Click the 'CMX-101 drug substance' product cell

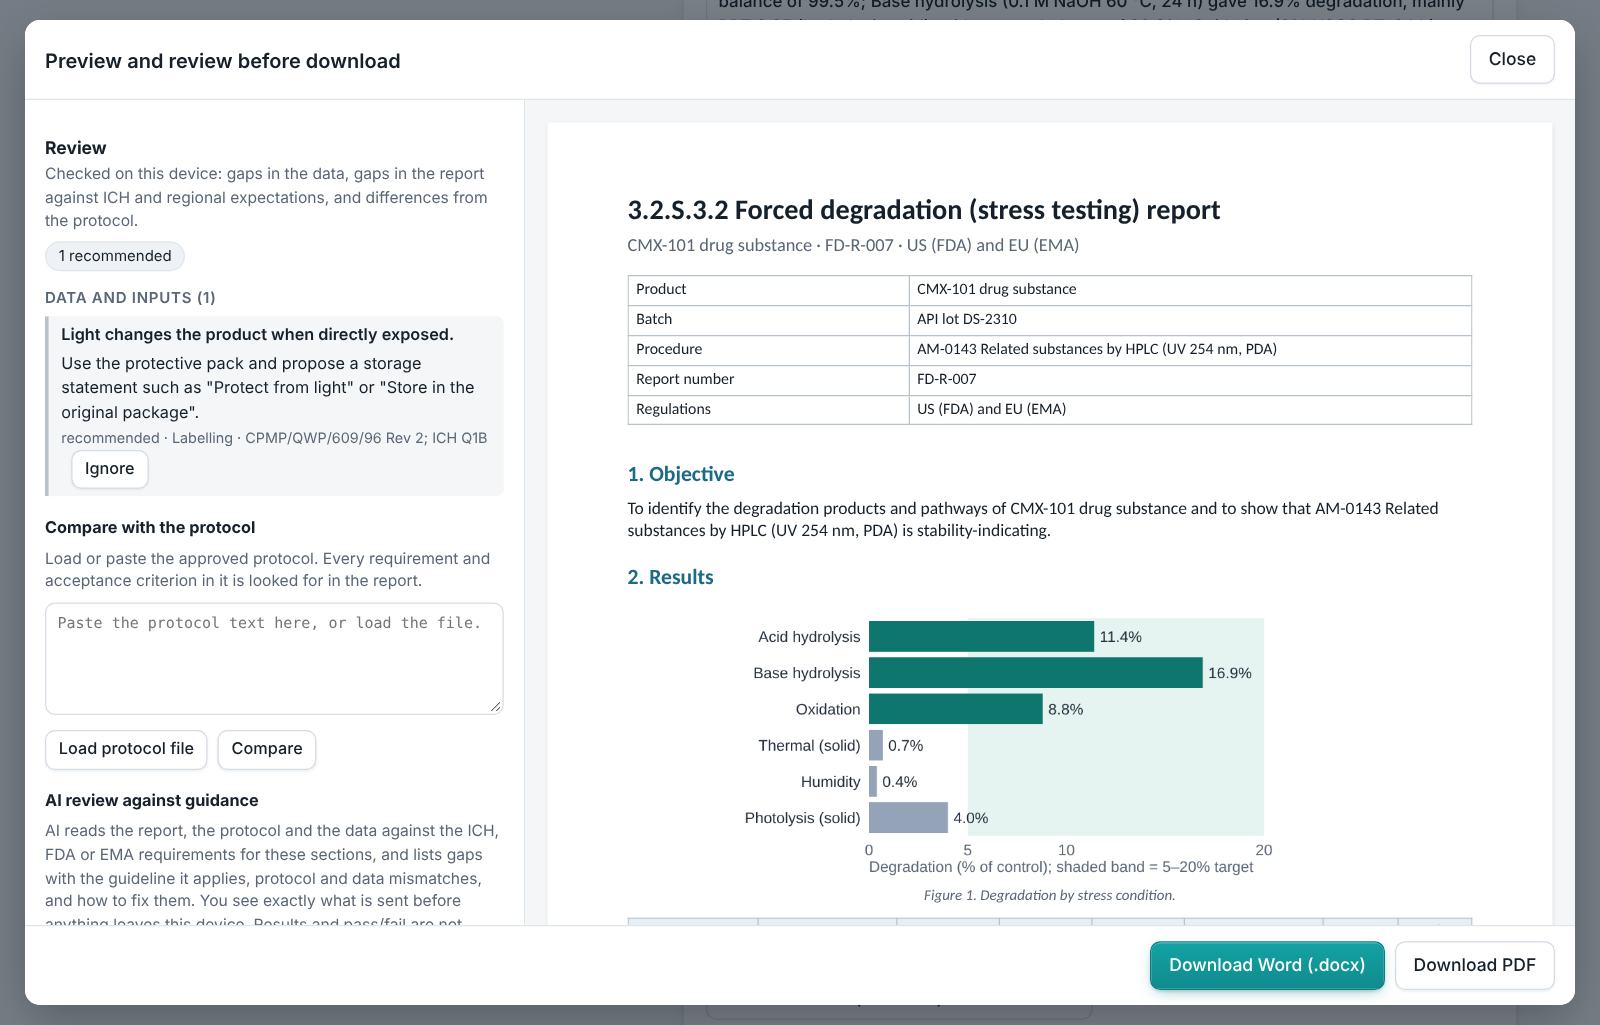click(1190, 290)
